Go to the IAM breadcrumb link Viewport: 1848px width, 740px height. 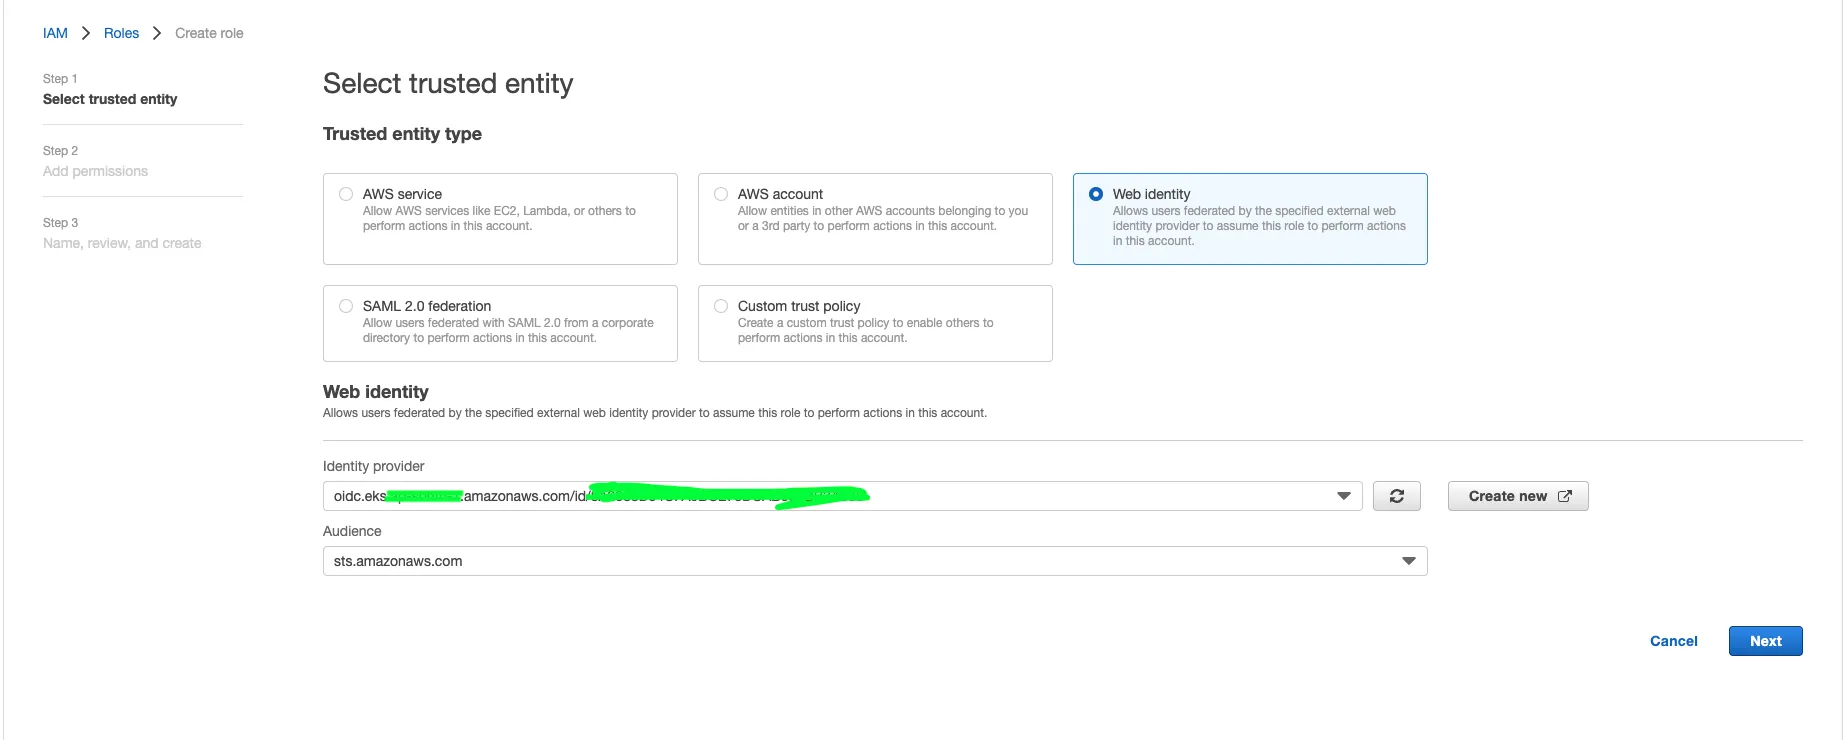55,33
